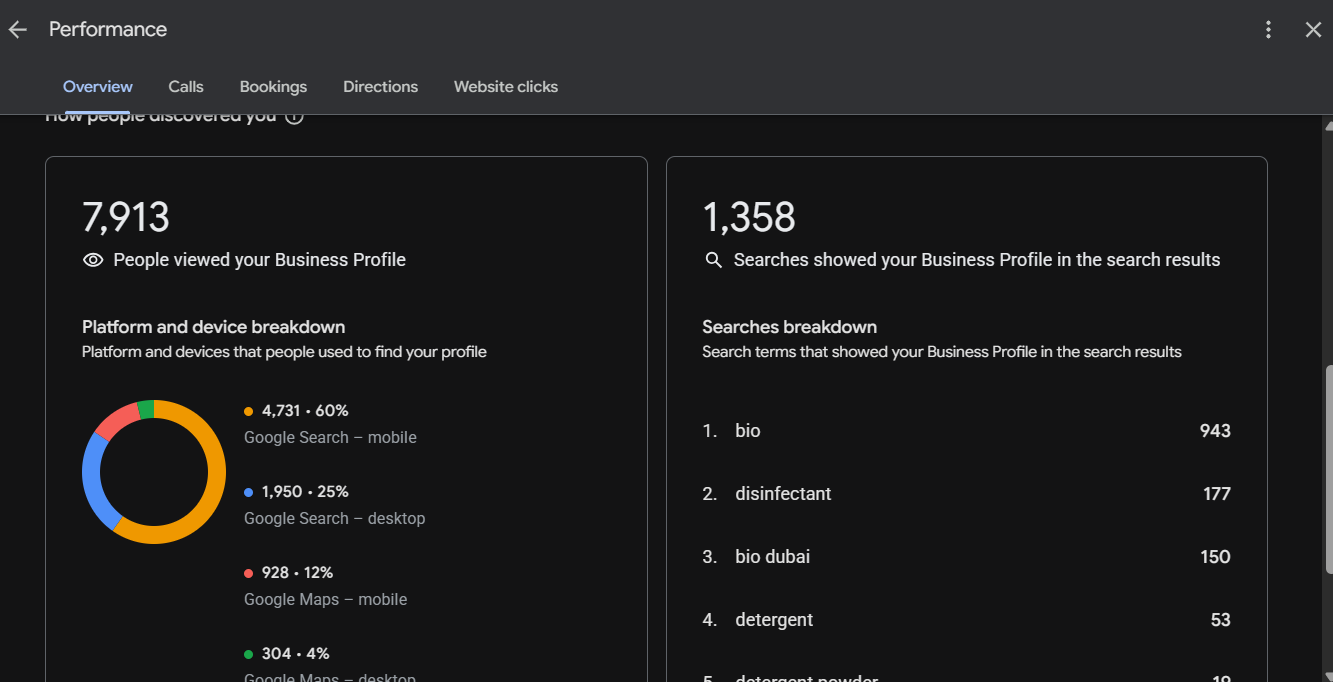Screen dimensions: 1333x682
Task: Click the "4,731 • 60%" value
Action: [x=305, y=411]
